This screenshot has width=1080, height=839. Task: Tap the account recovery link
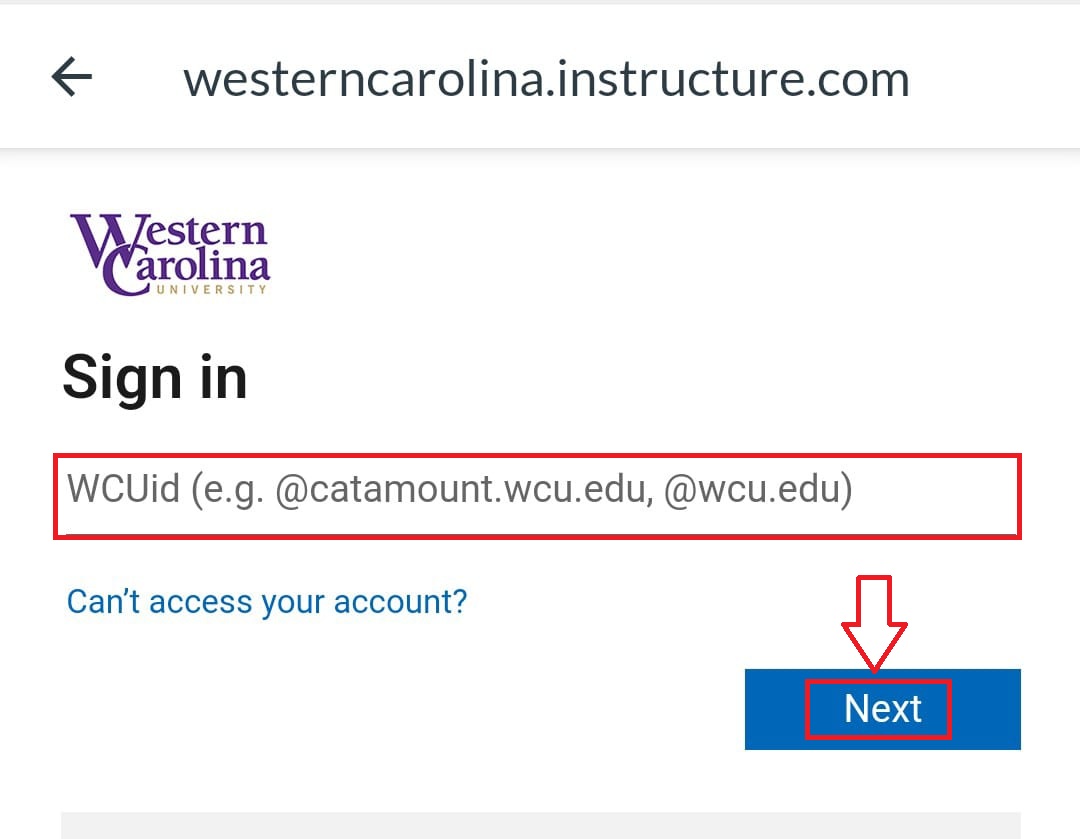tap(267, 602)
